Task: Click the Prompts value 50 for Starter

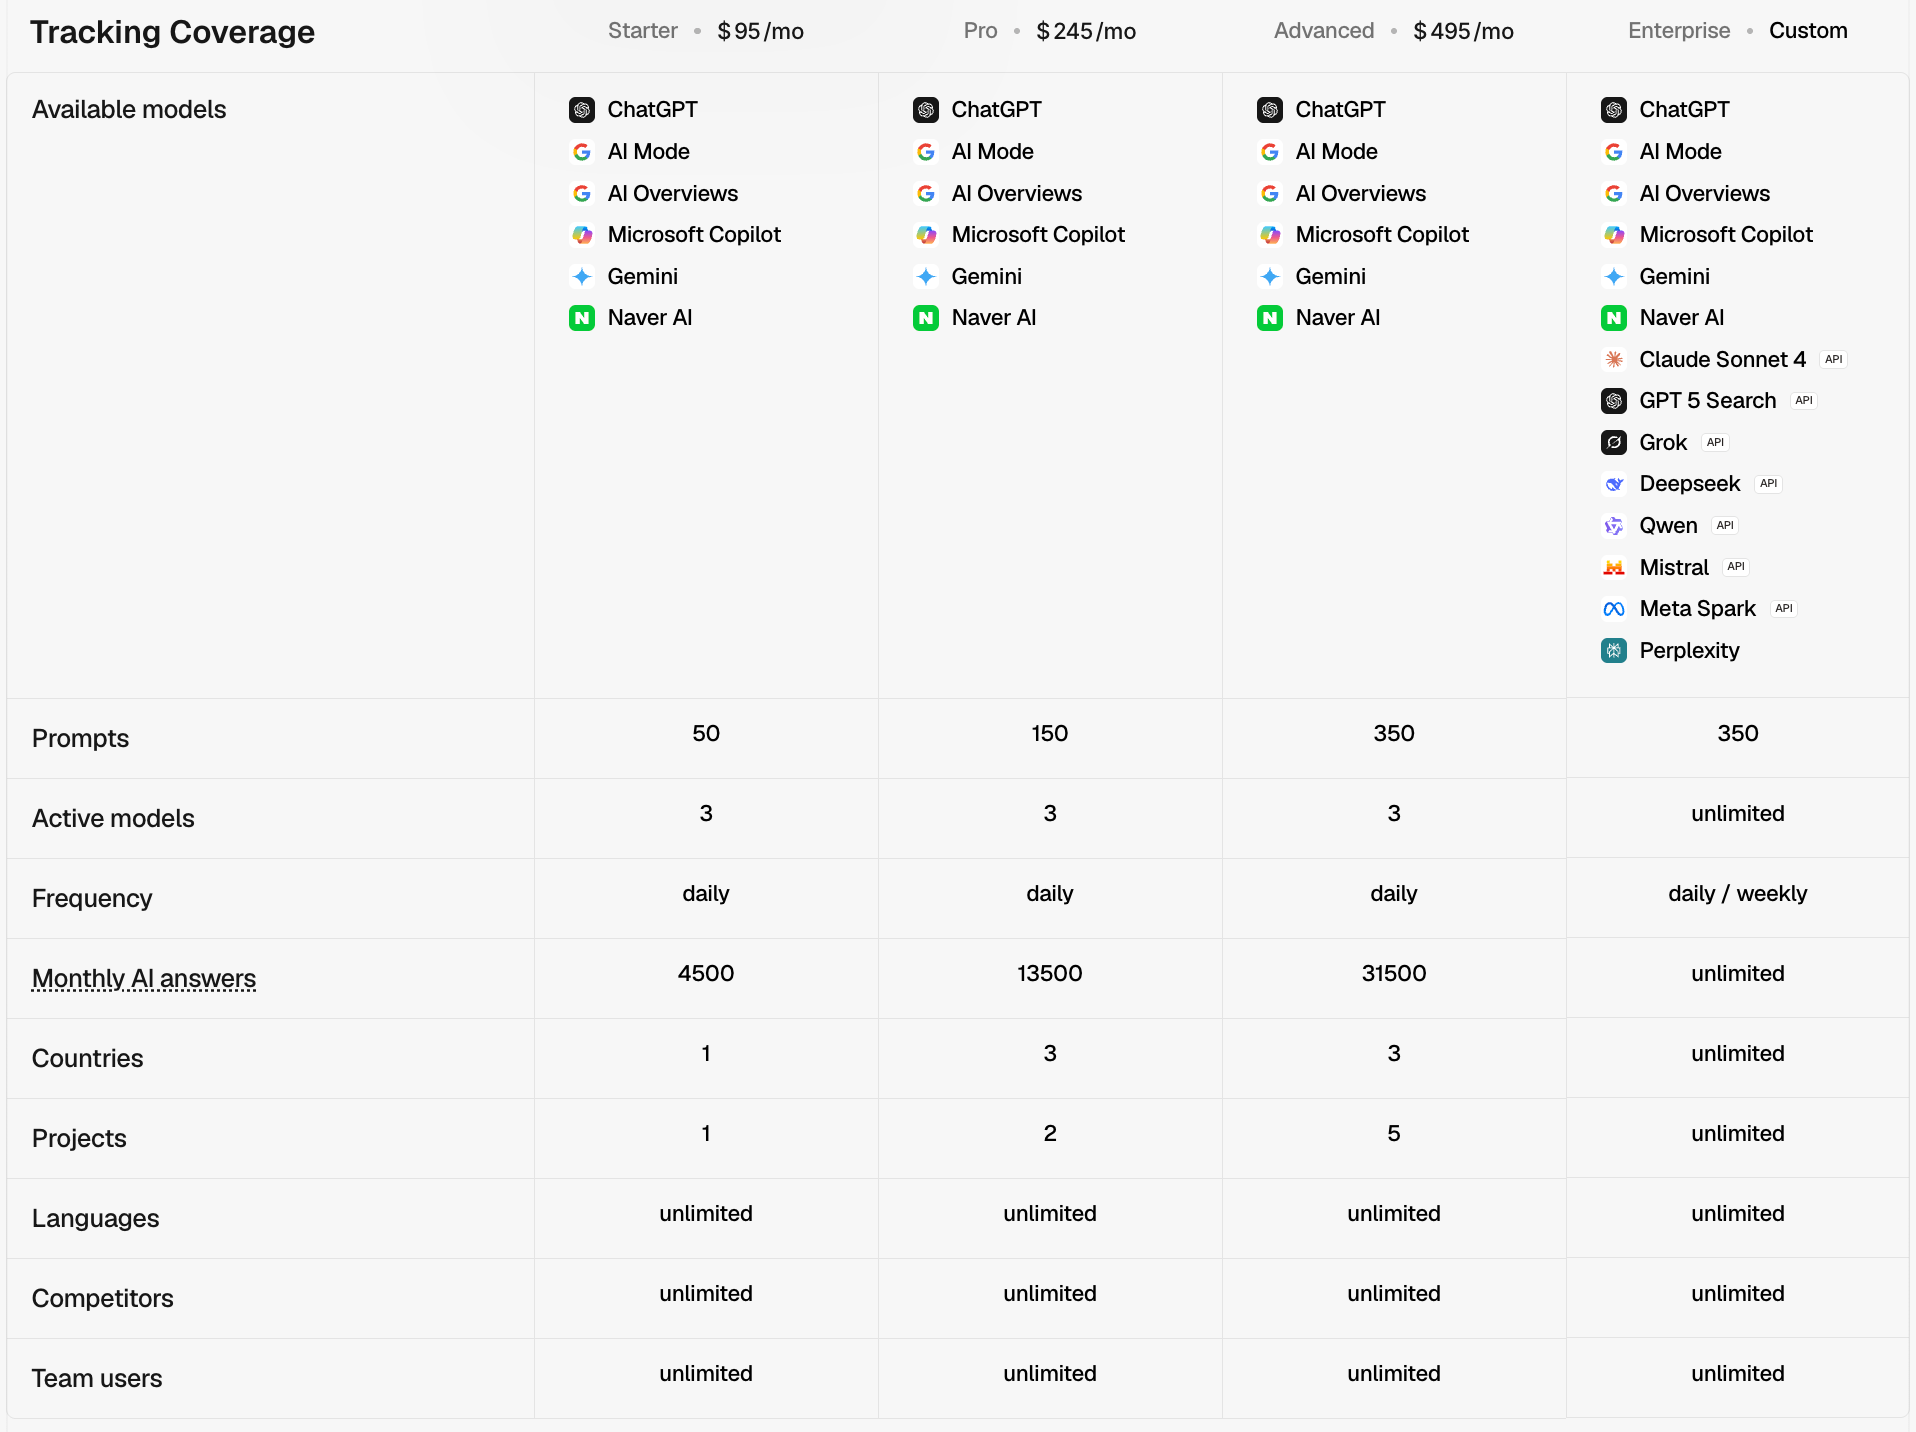Action: point(706,734)
